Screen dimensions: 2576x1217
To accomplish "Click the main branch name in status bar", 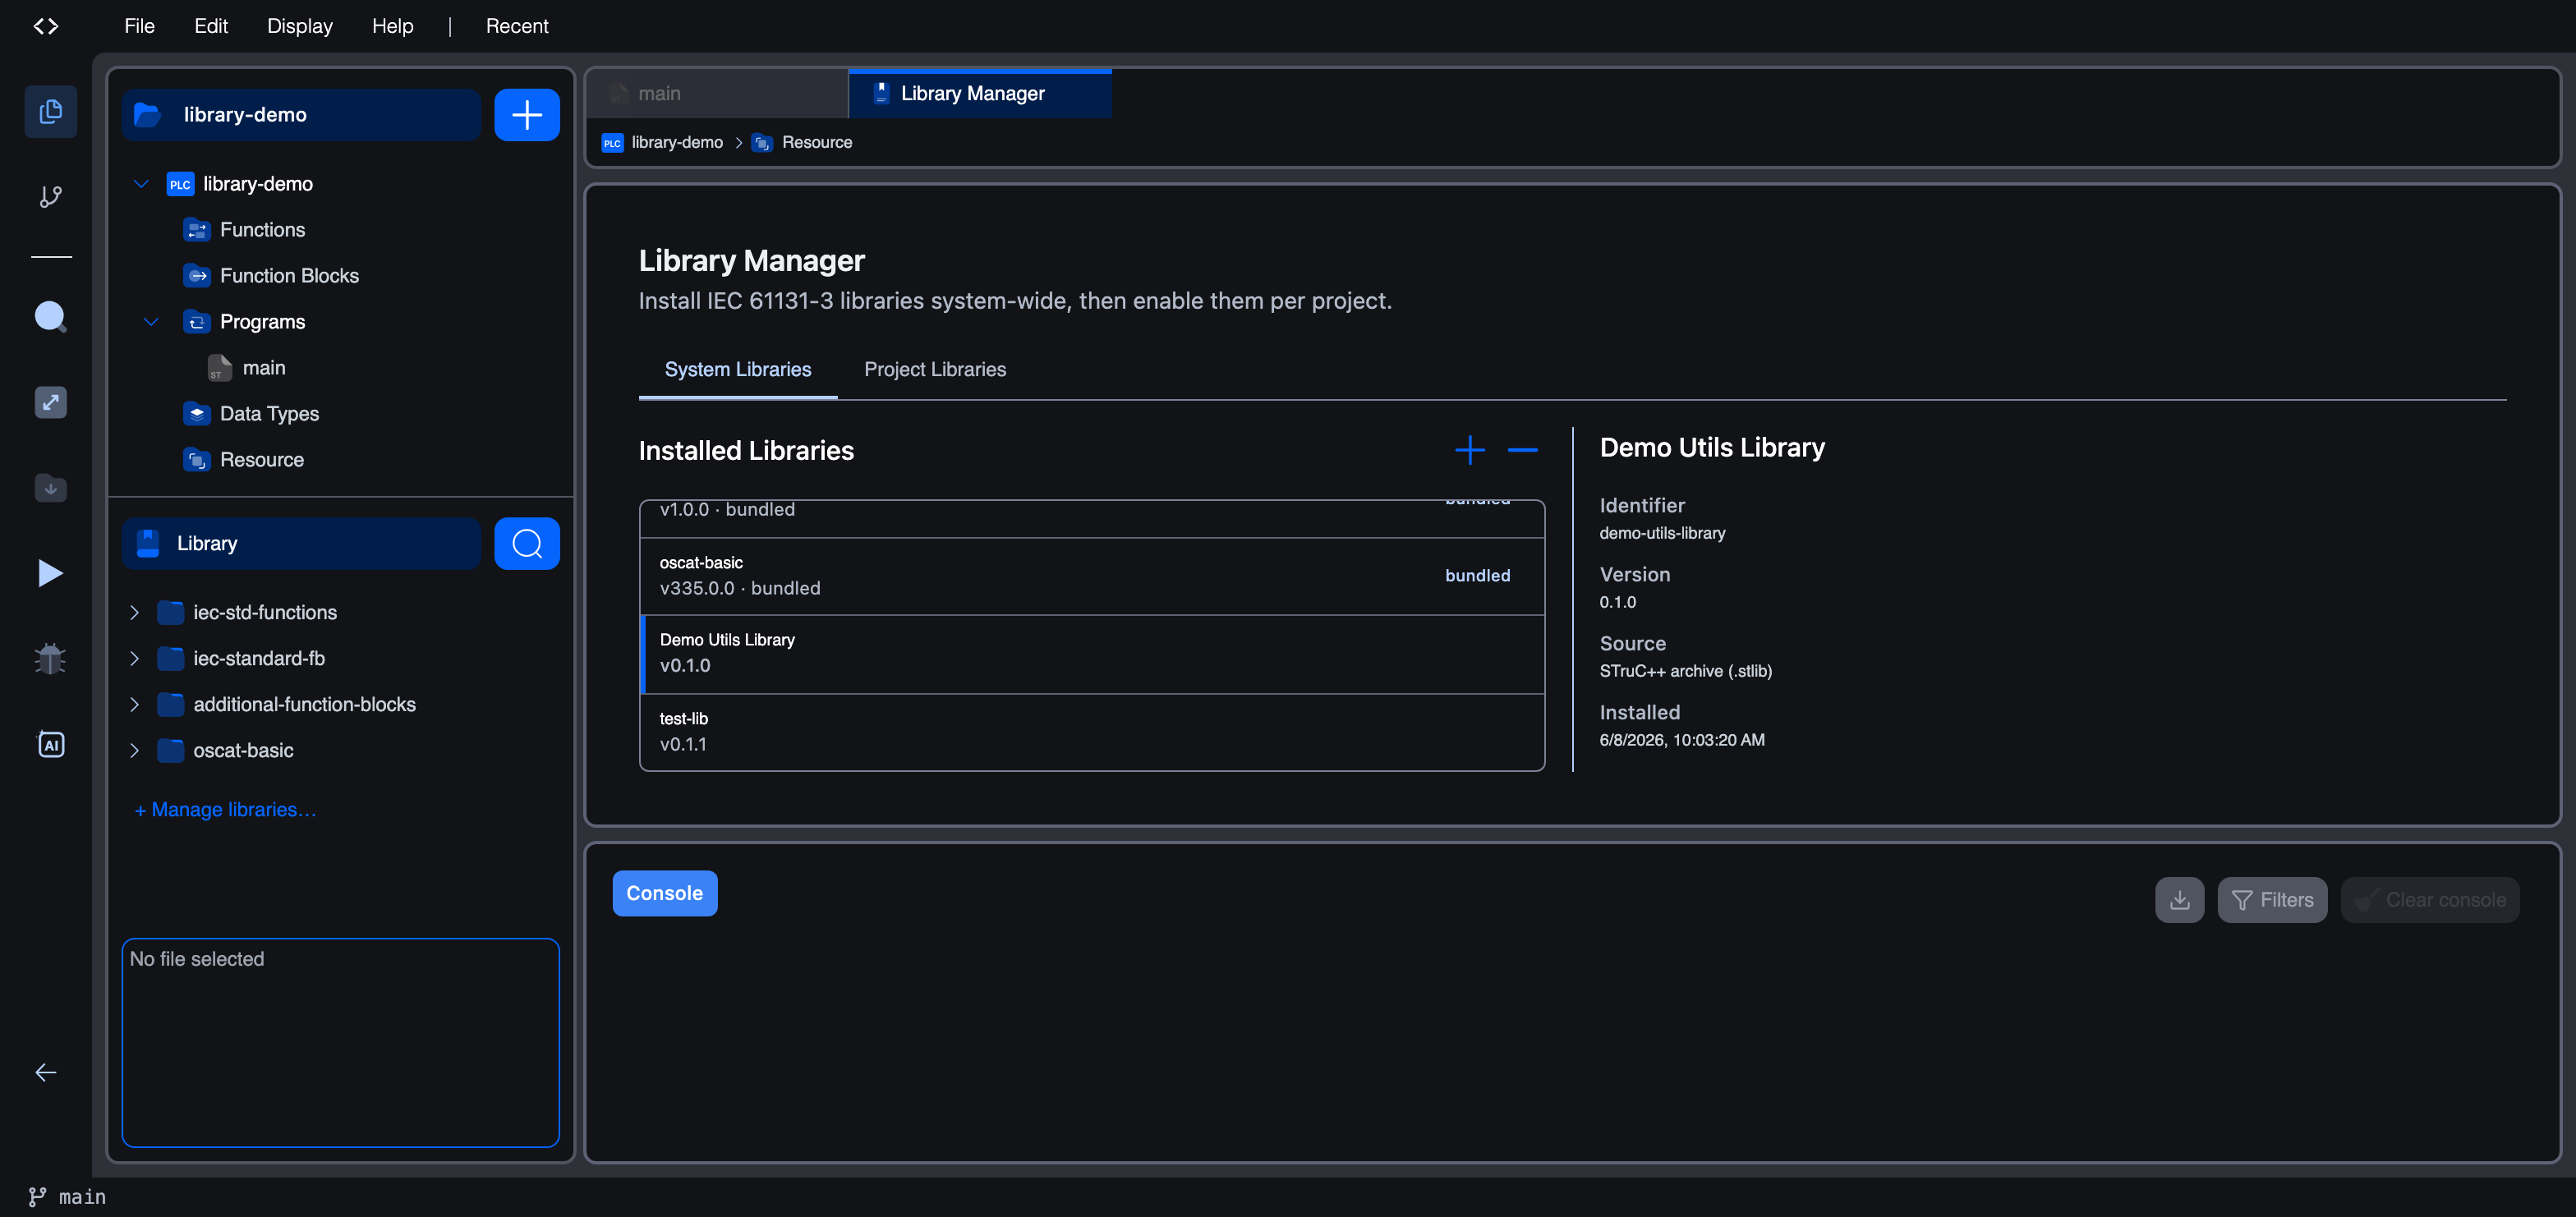I will (82, 1196).
